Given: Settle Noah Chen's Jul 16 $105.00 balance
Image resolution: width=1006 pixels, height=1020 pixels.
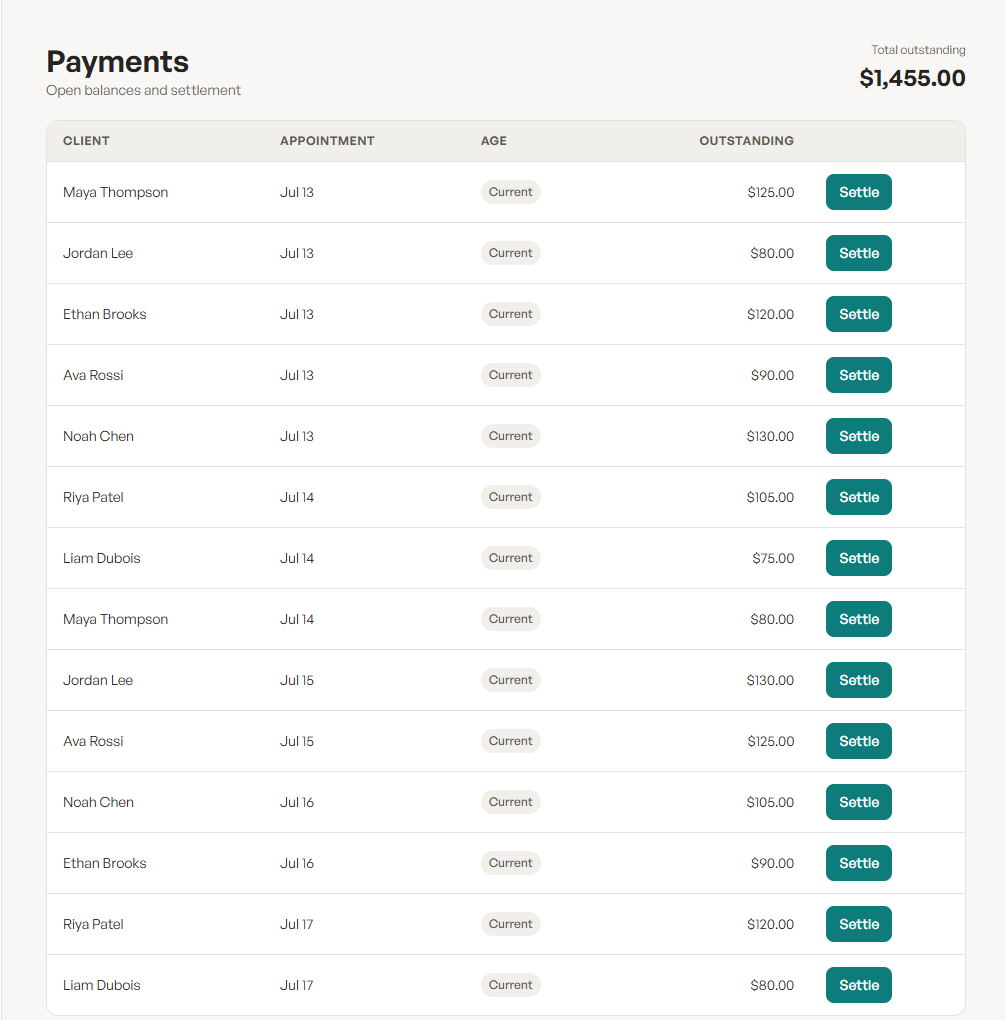Looking at the screenshot, I should coord(858,802).
